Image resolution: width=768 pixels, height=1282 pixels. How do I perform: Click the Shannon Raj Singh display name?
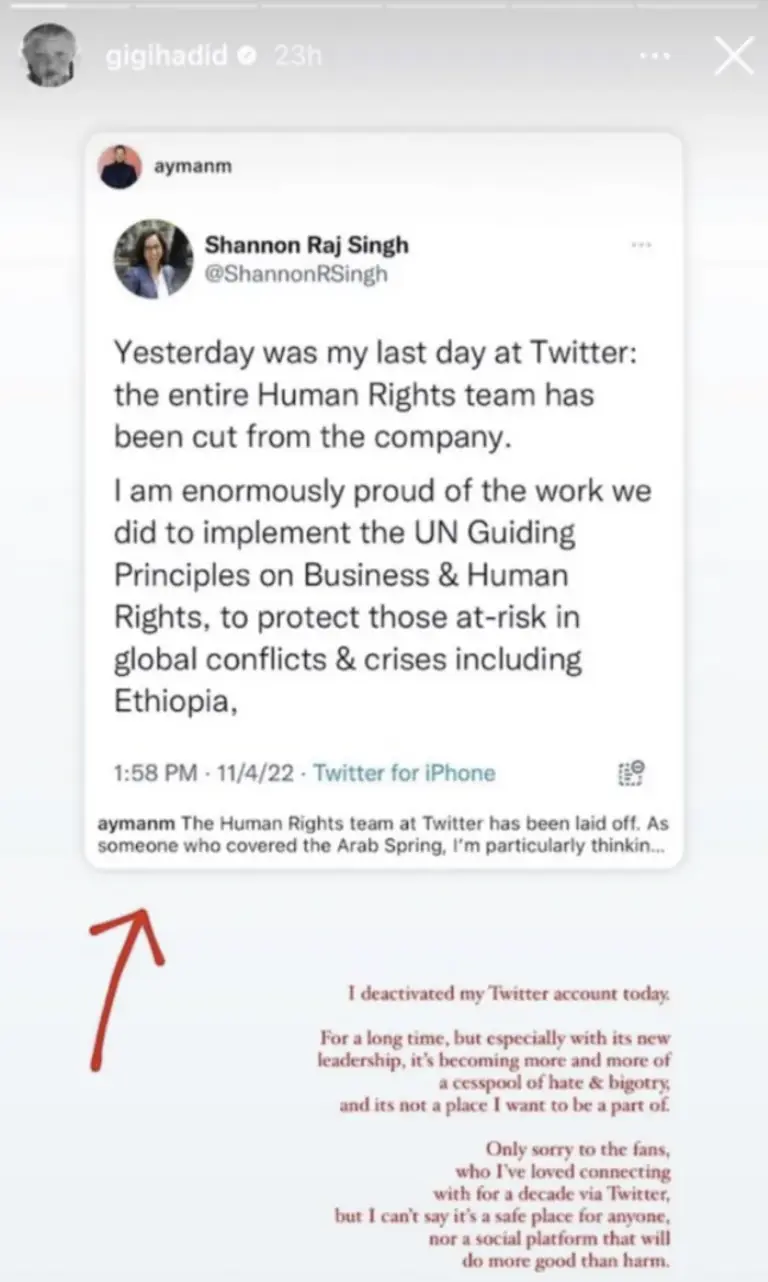pyautogui.click(x=306, y=245)
